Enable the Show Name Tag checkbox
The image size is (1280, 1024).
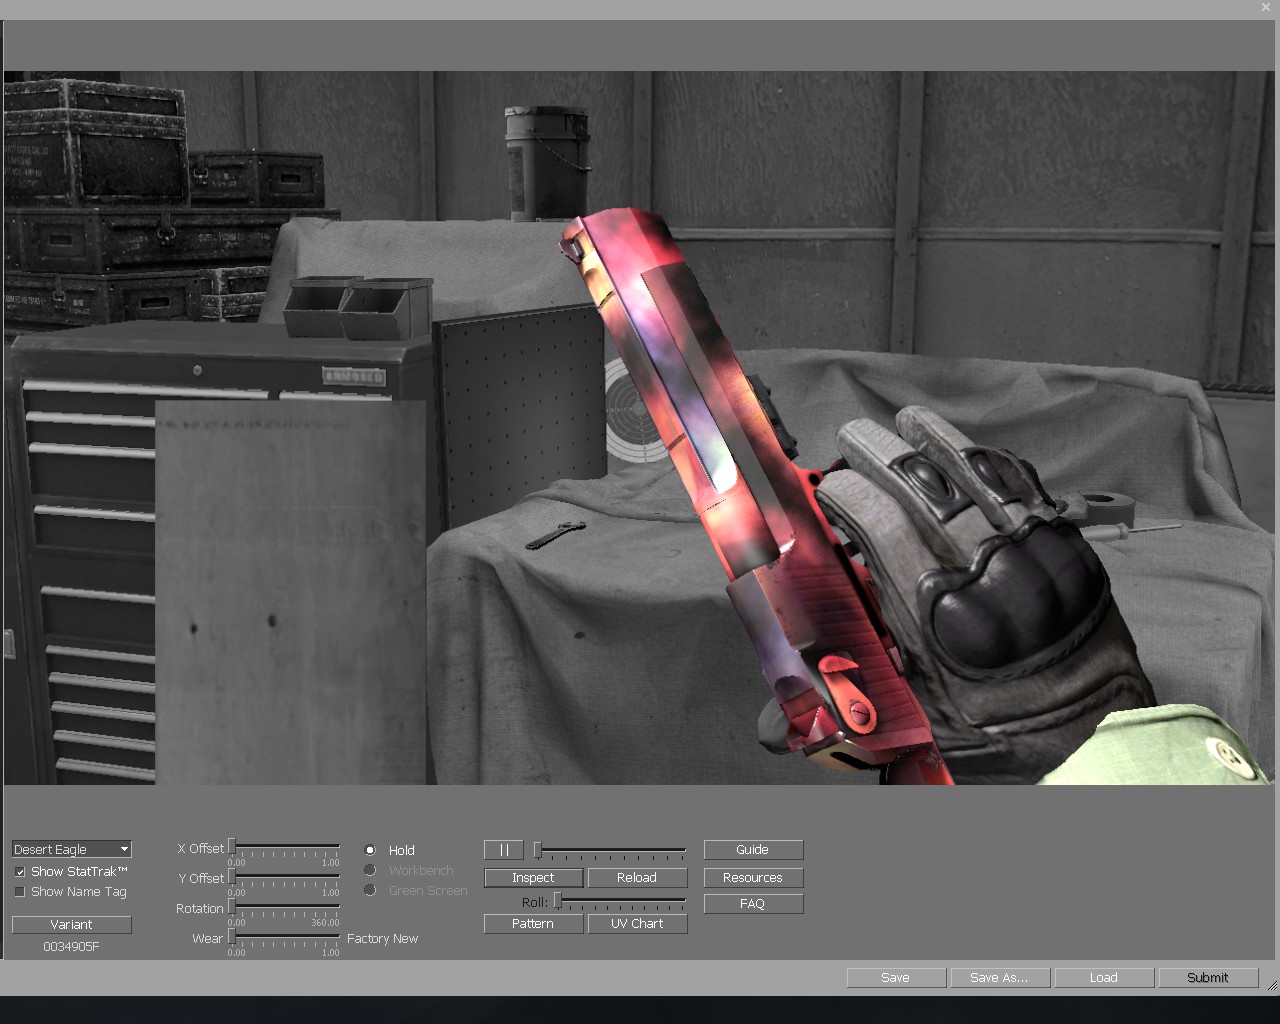click(20, 892)
